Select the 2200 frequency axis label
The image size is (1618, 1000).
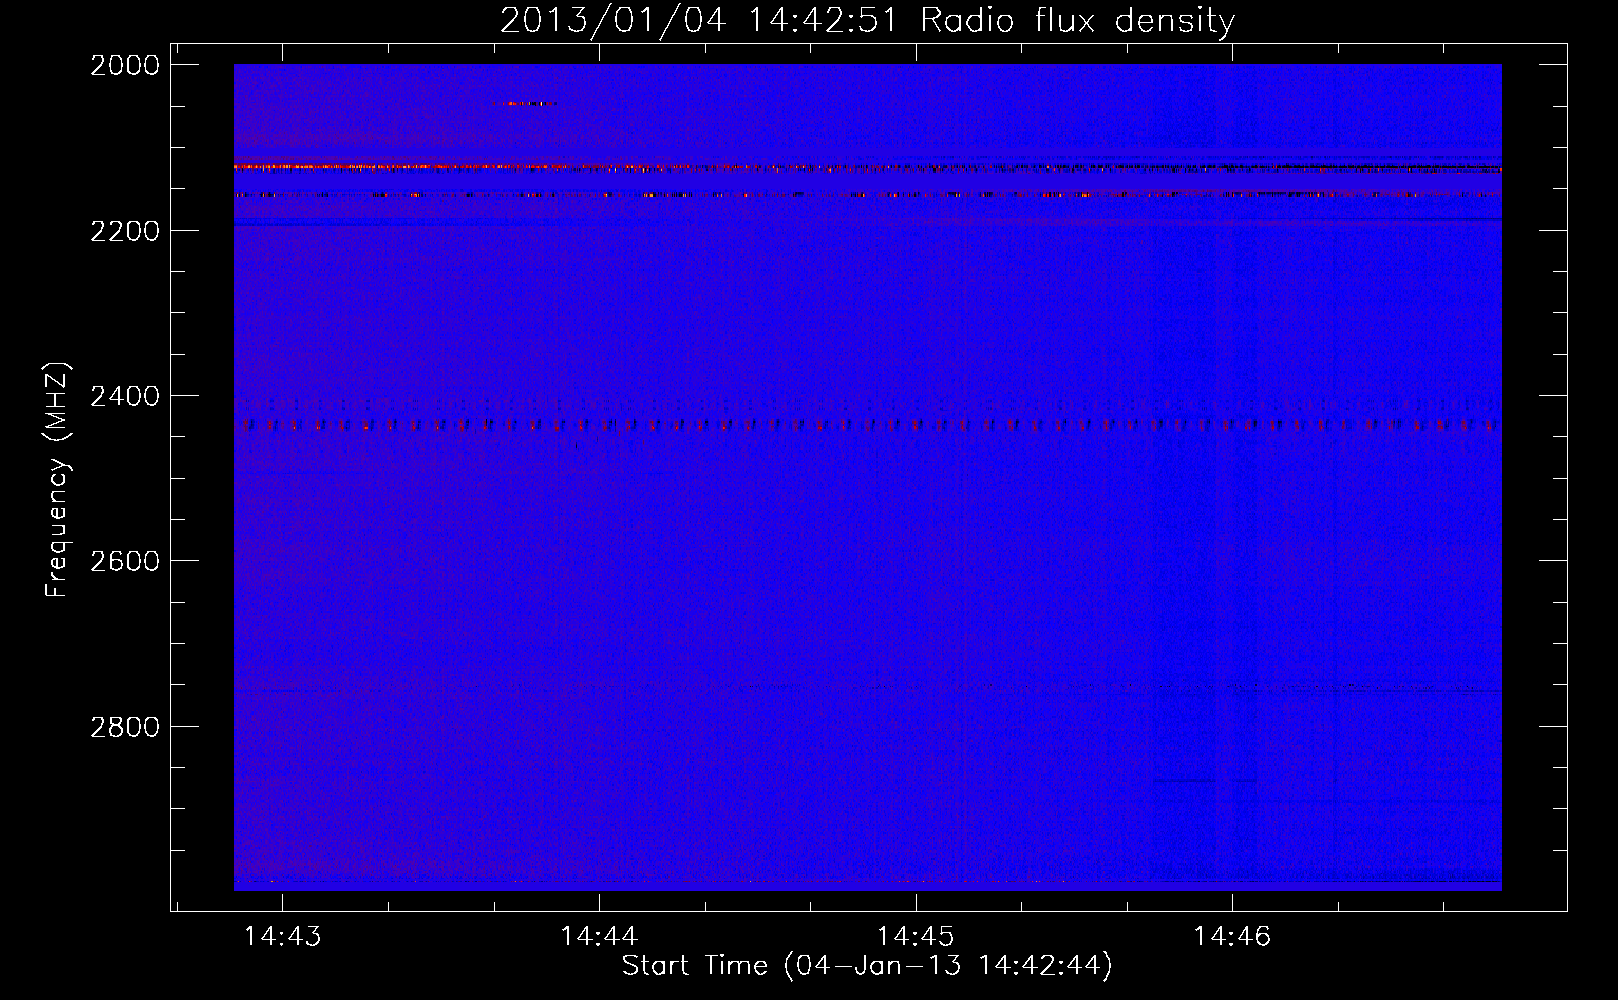pyautogui.click(x=125, y=231)
